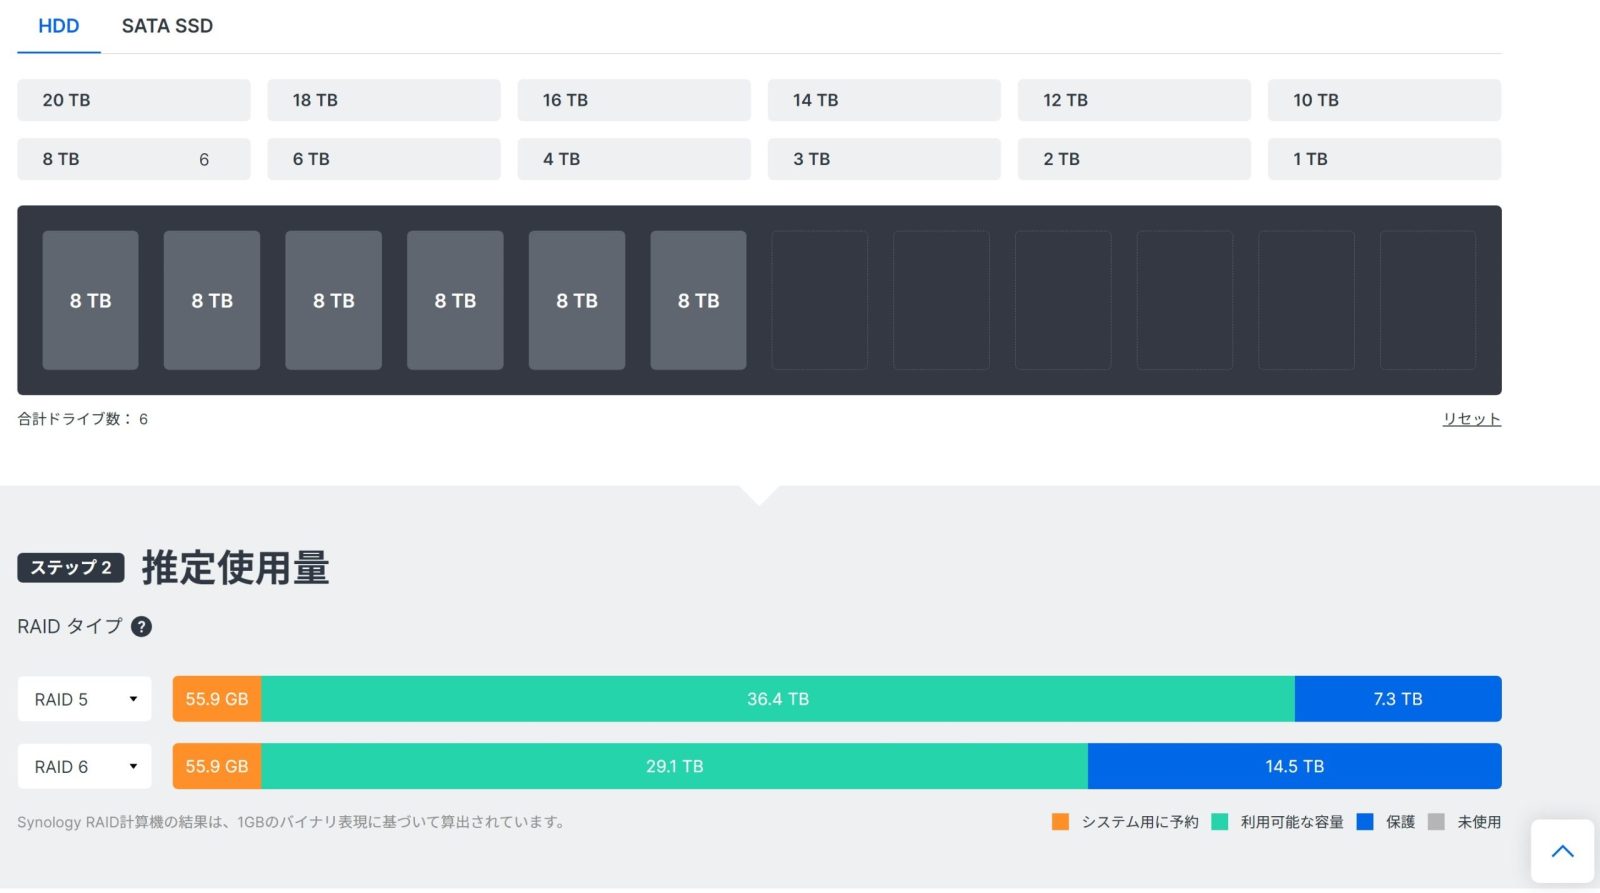Click RAID 5 available capacity 36.4 TB bar
The width and height of the screenshot is (1600, 893).
(777, 699)
